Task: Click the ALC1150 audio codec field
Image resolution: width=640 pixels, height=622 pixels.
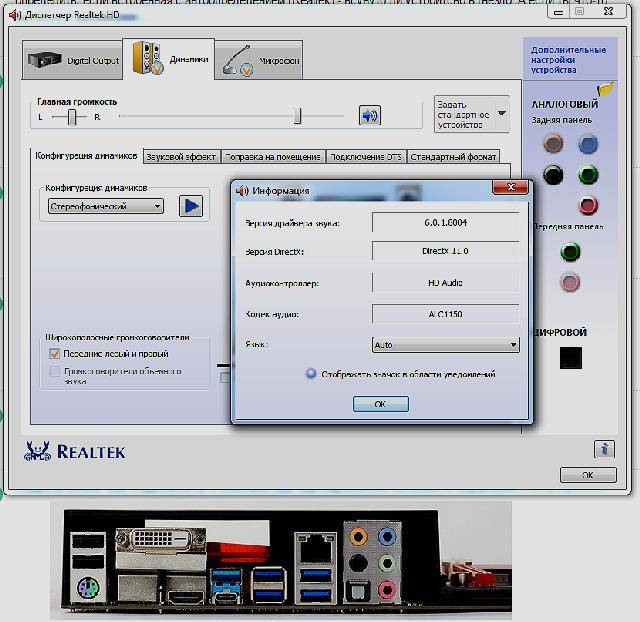Action: pyautogui.click(x=445, y=314)
